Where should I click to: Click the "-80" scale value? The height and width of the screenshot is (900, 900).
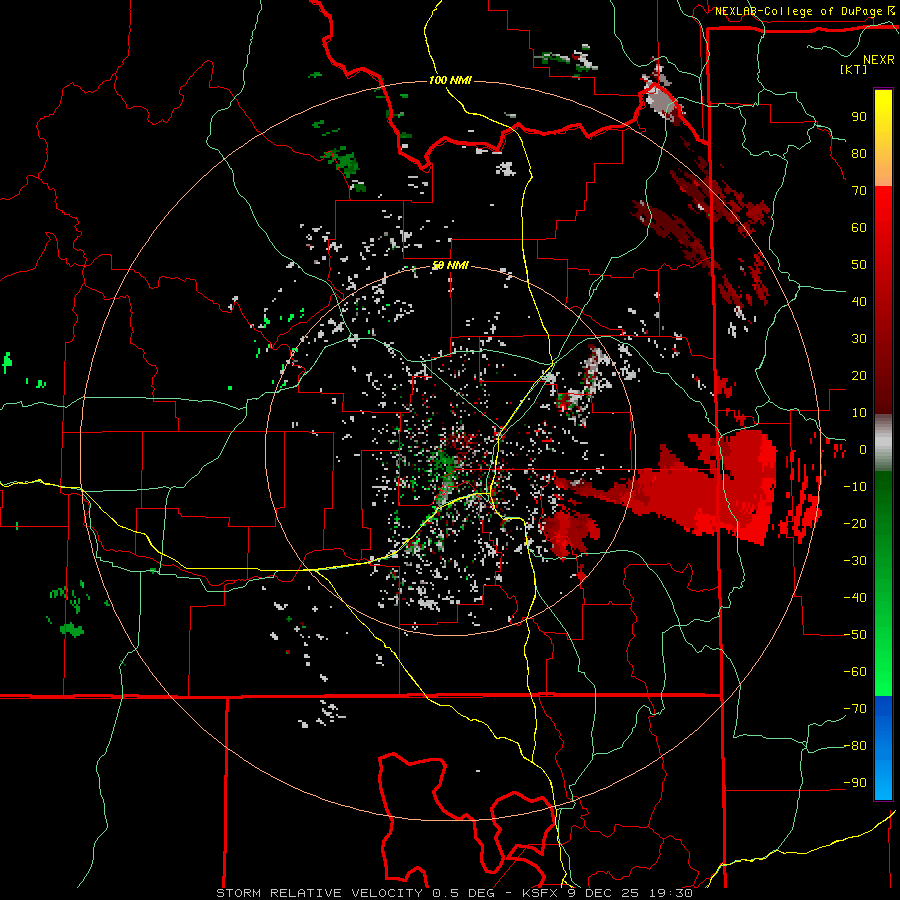click(855, 746)
